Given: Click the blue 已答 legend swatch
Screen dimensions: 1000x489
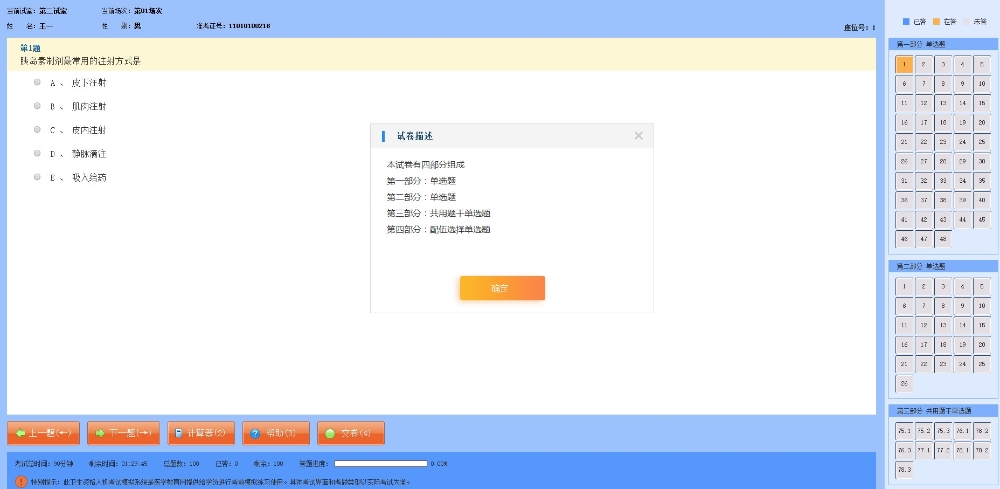Looking at the screenshot, I should point(906,21).
